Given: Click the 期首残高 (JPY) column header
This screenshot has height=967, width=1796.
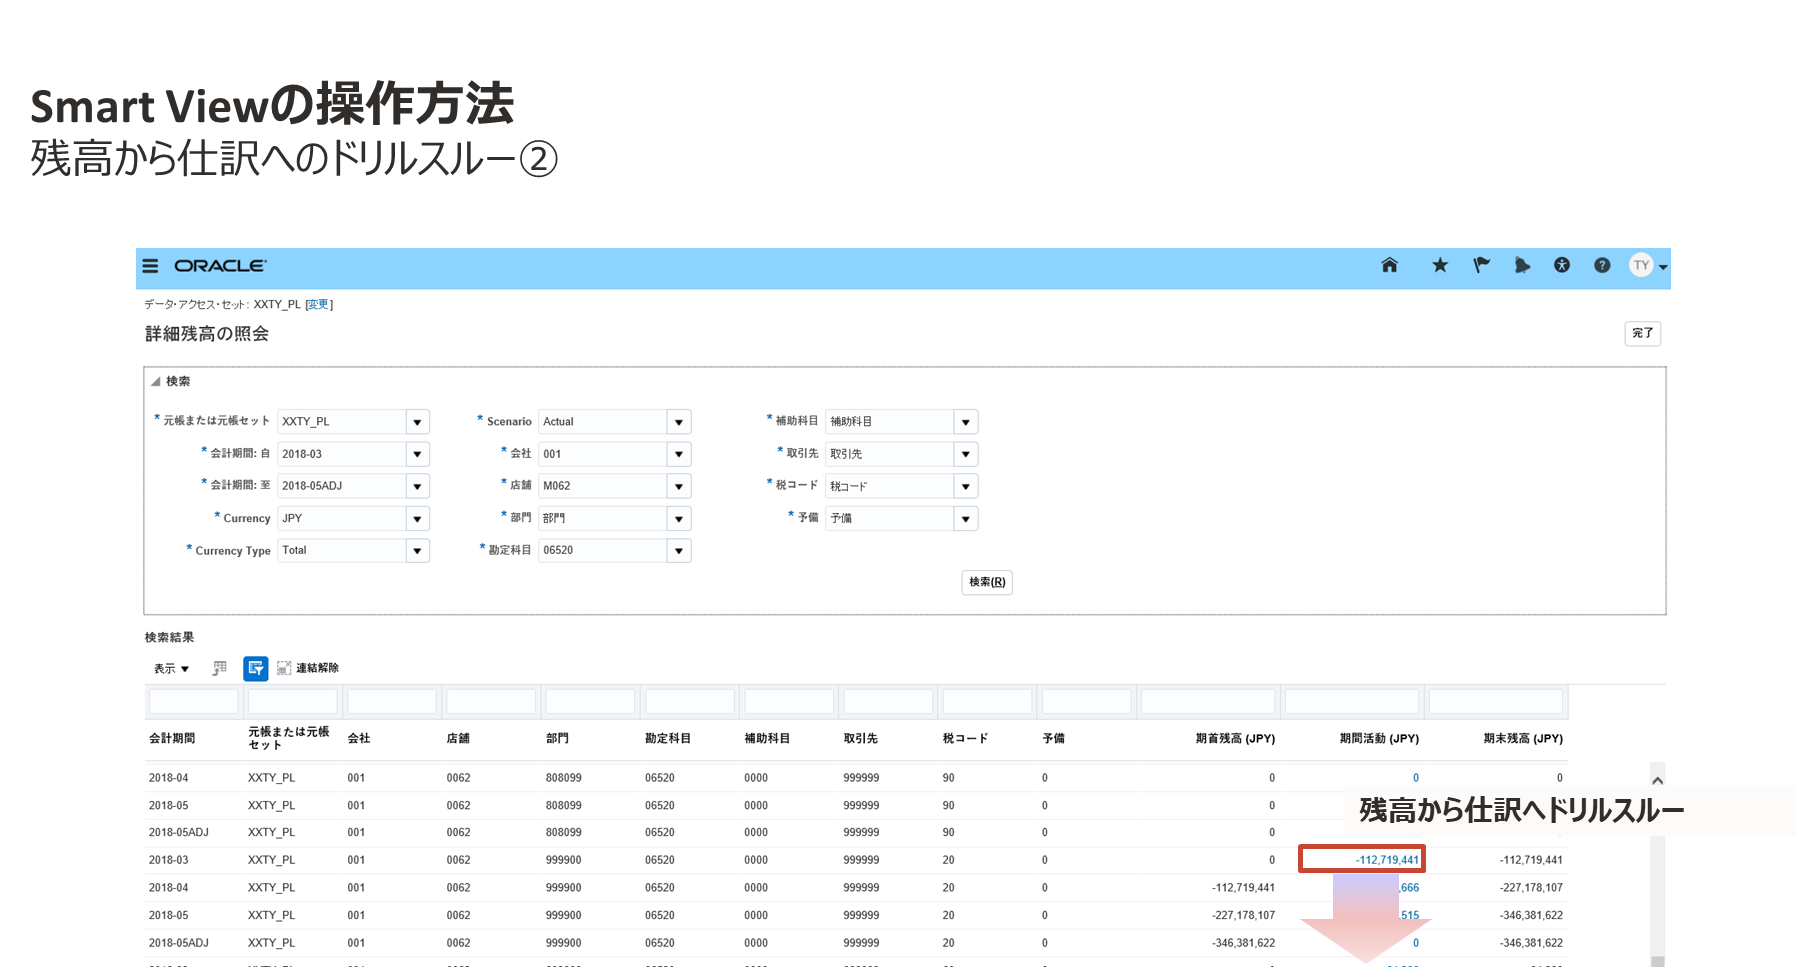Looking at the screenshot, I should tap(1235, 739).
